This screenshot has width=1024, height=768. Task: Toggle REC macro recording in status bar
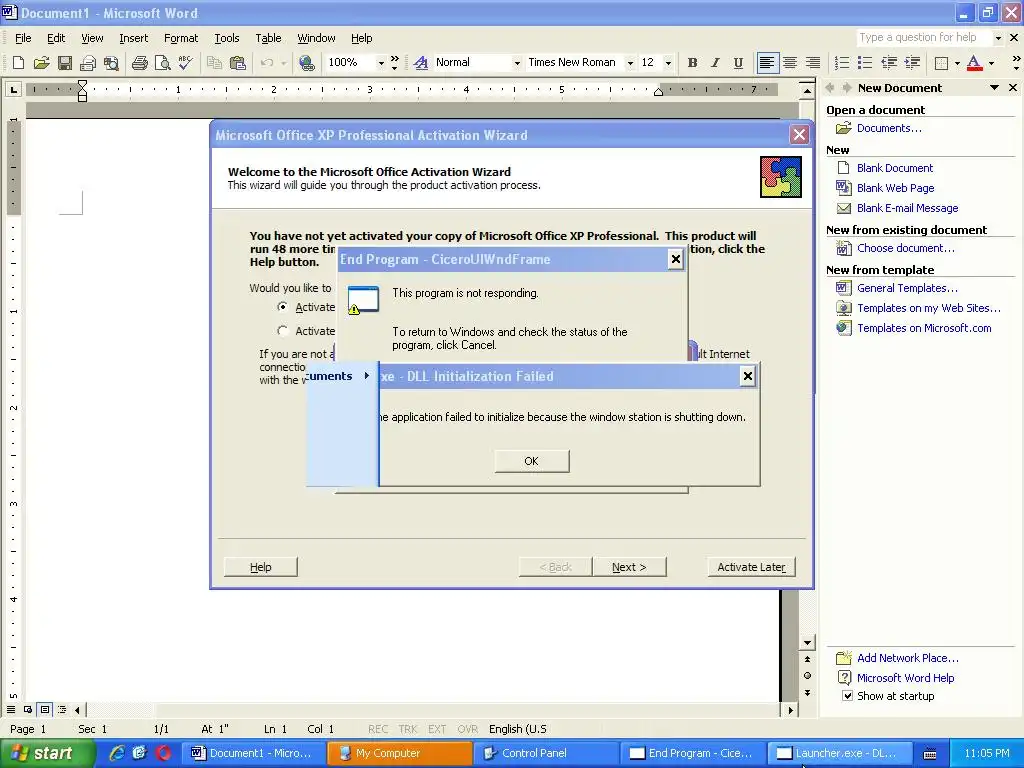[378, 729]
